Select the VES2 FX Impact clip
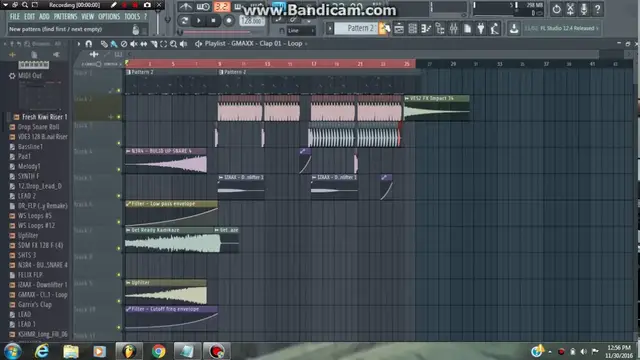The height and width of the screenshot is (360, 640). [x=436, y=108]
